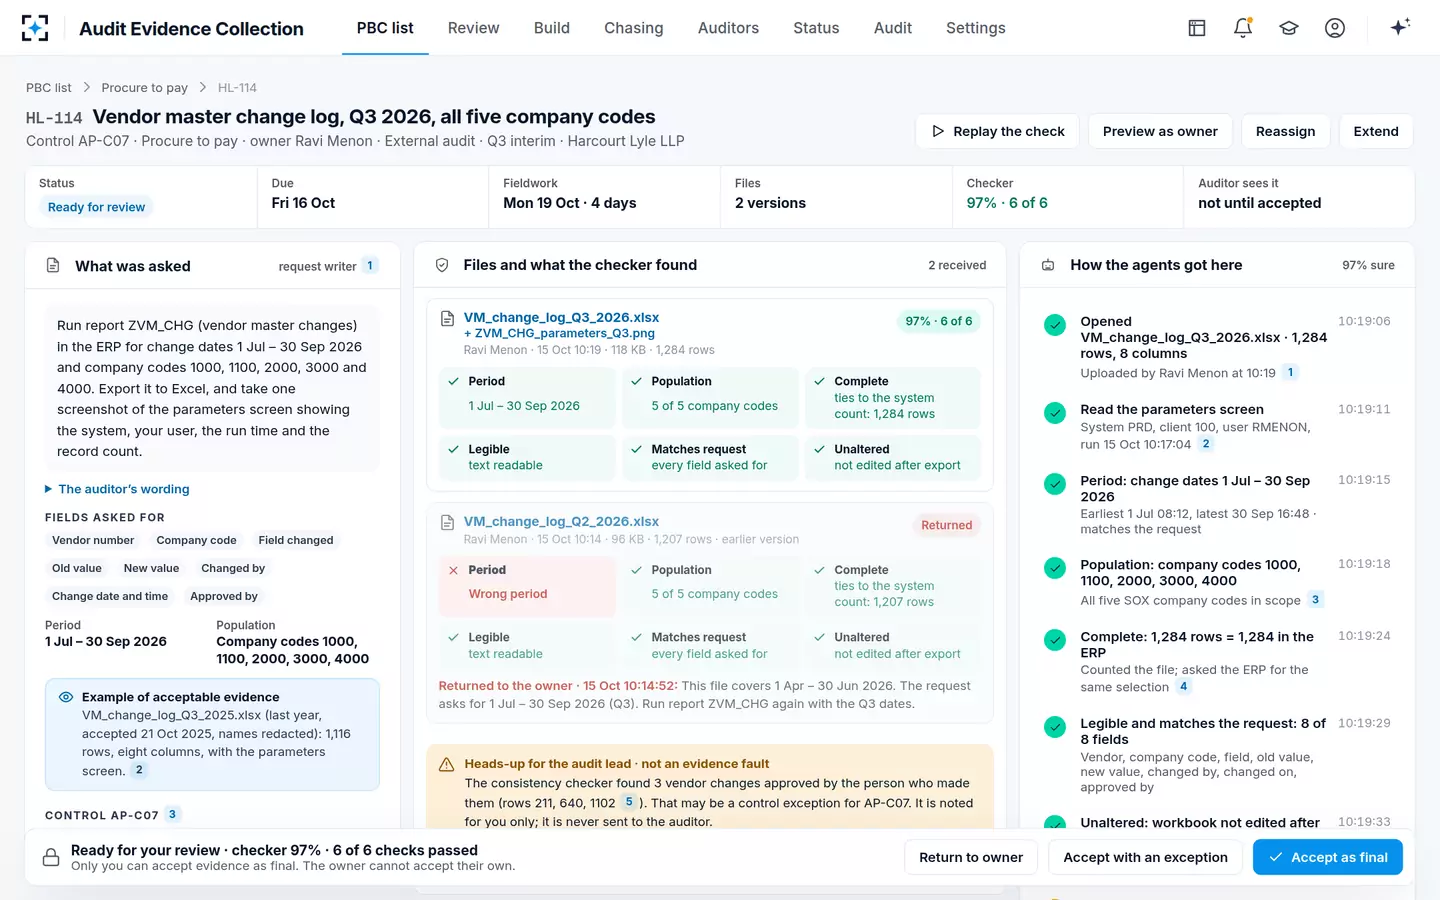Image resolution: width=1440 pixels, height=900 pixels.
Task: Click the graduation cap help icon
Action: pyautogui.click(x=1289, y=28)
